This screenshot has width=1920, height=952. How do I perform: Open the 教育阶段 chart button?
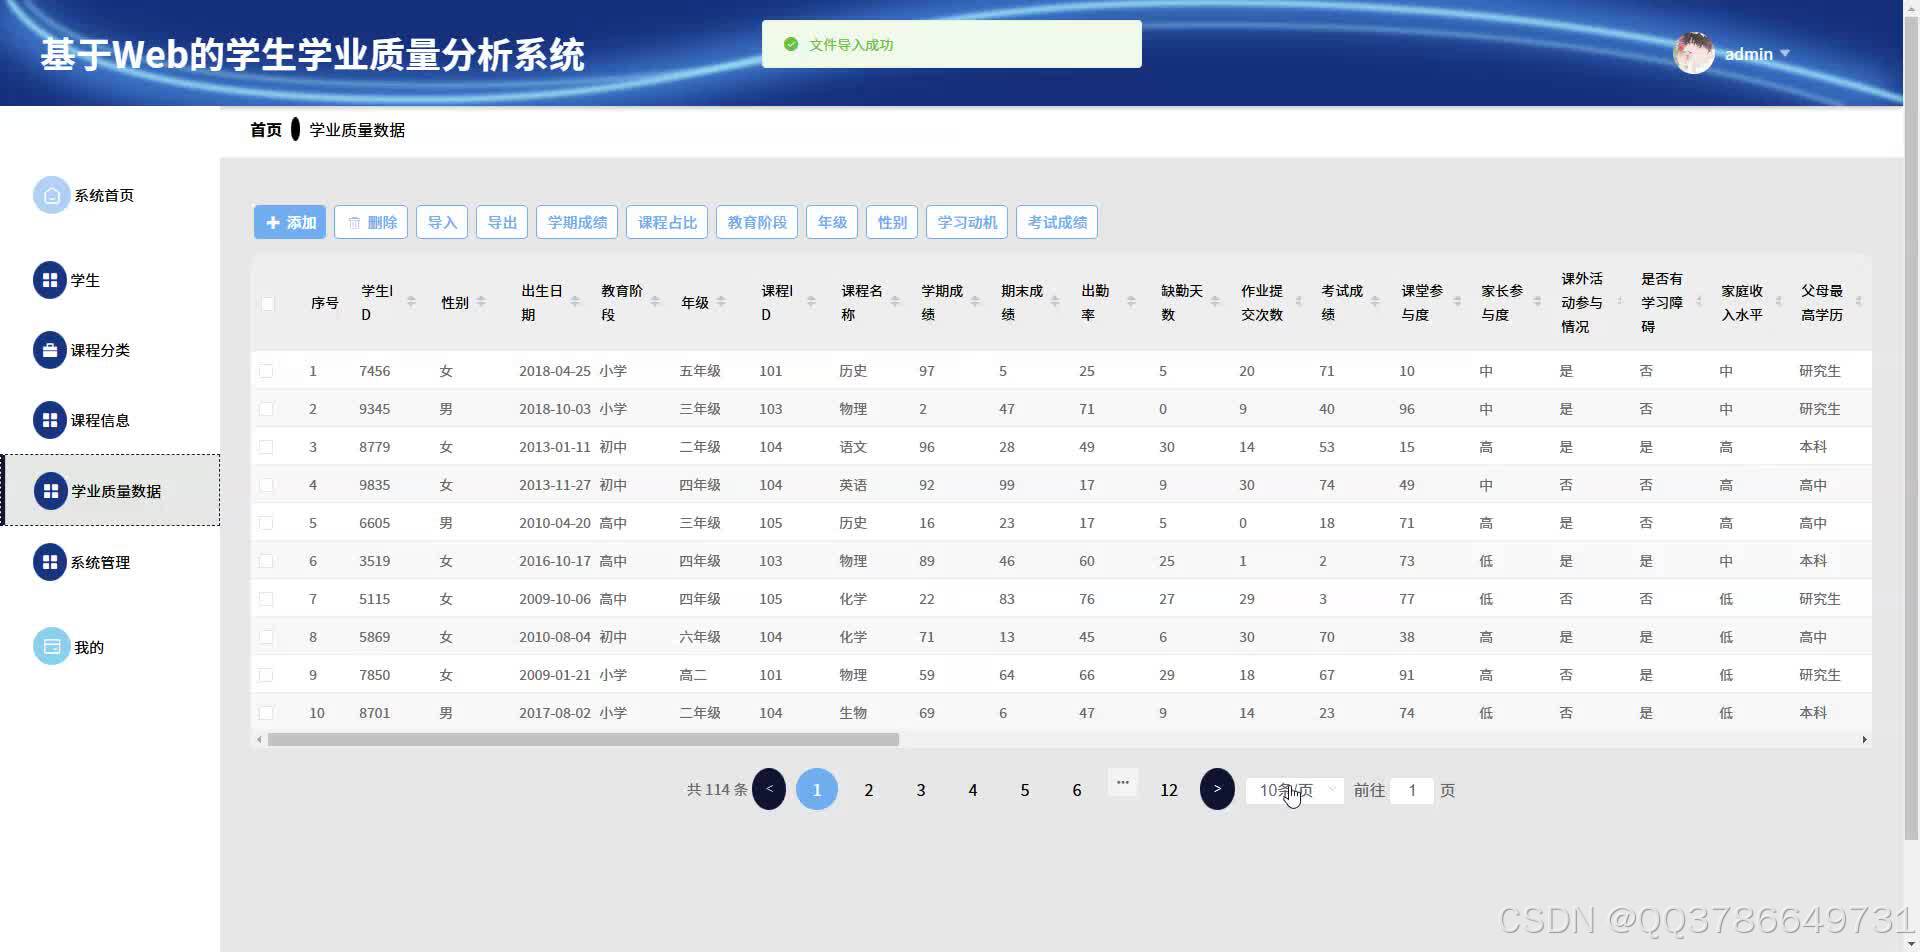point(757,222)
